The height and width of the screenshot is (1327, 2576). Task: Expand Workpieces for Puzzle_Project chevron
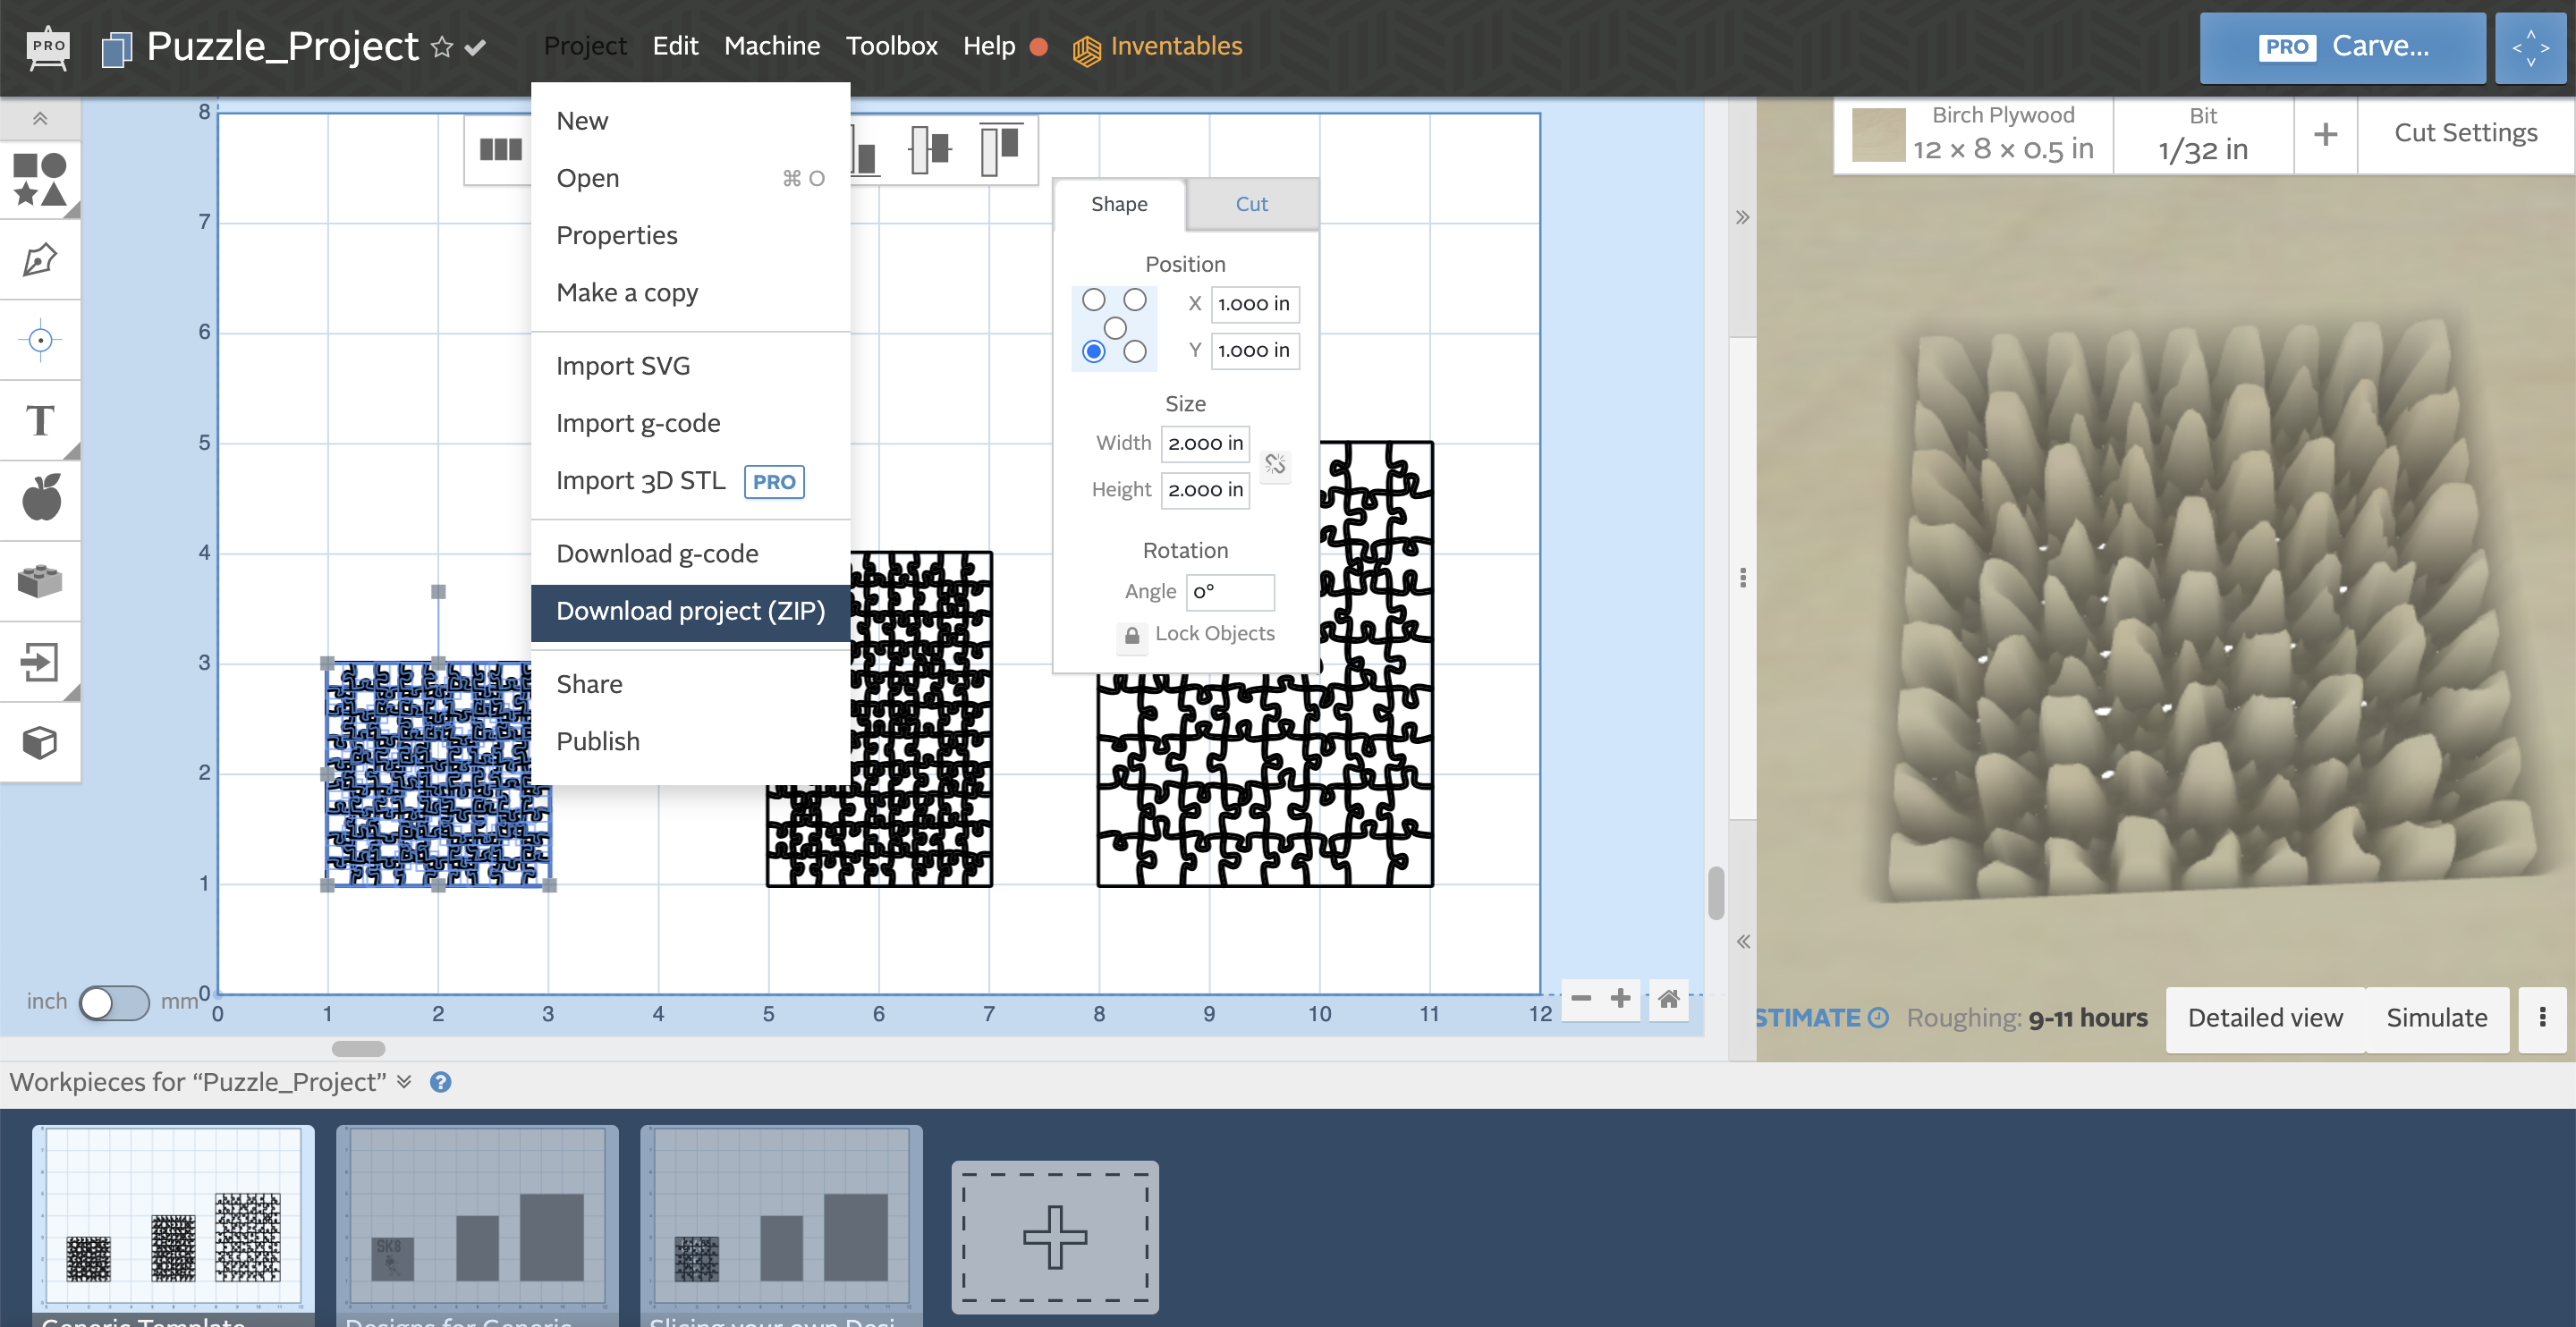(404, 1081)
